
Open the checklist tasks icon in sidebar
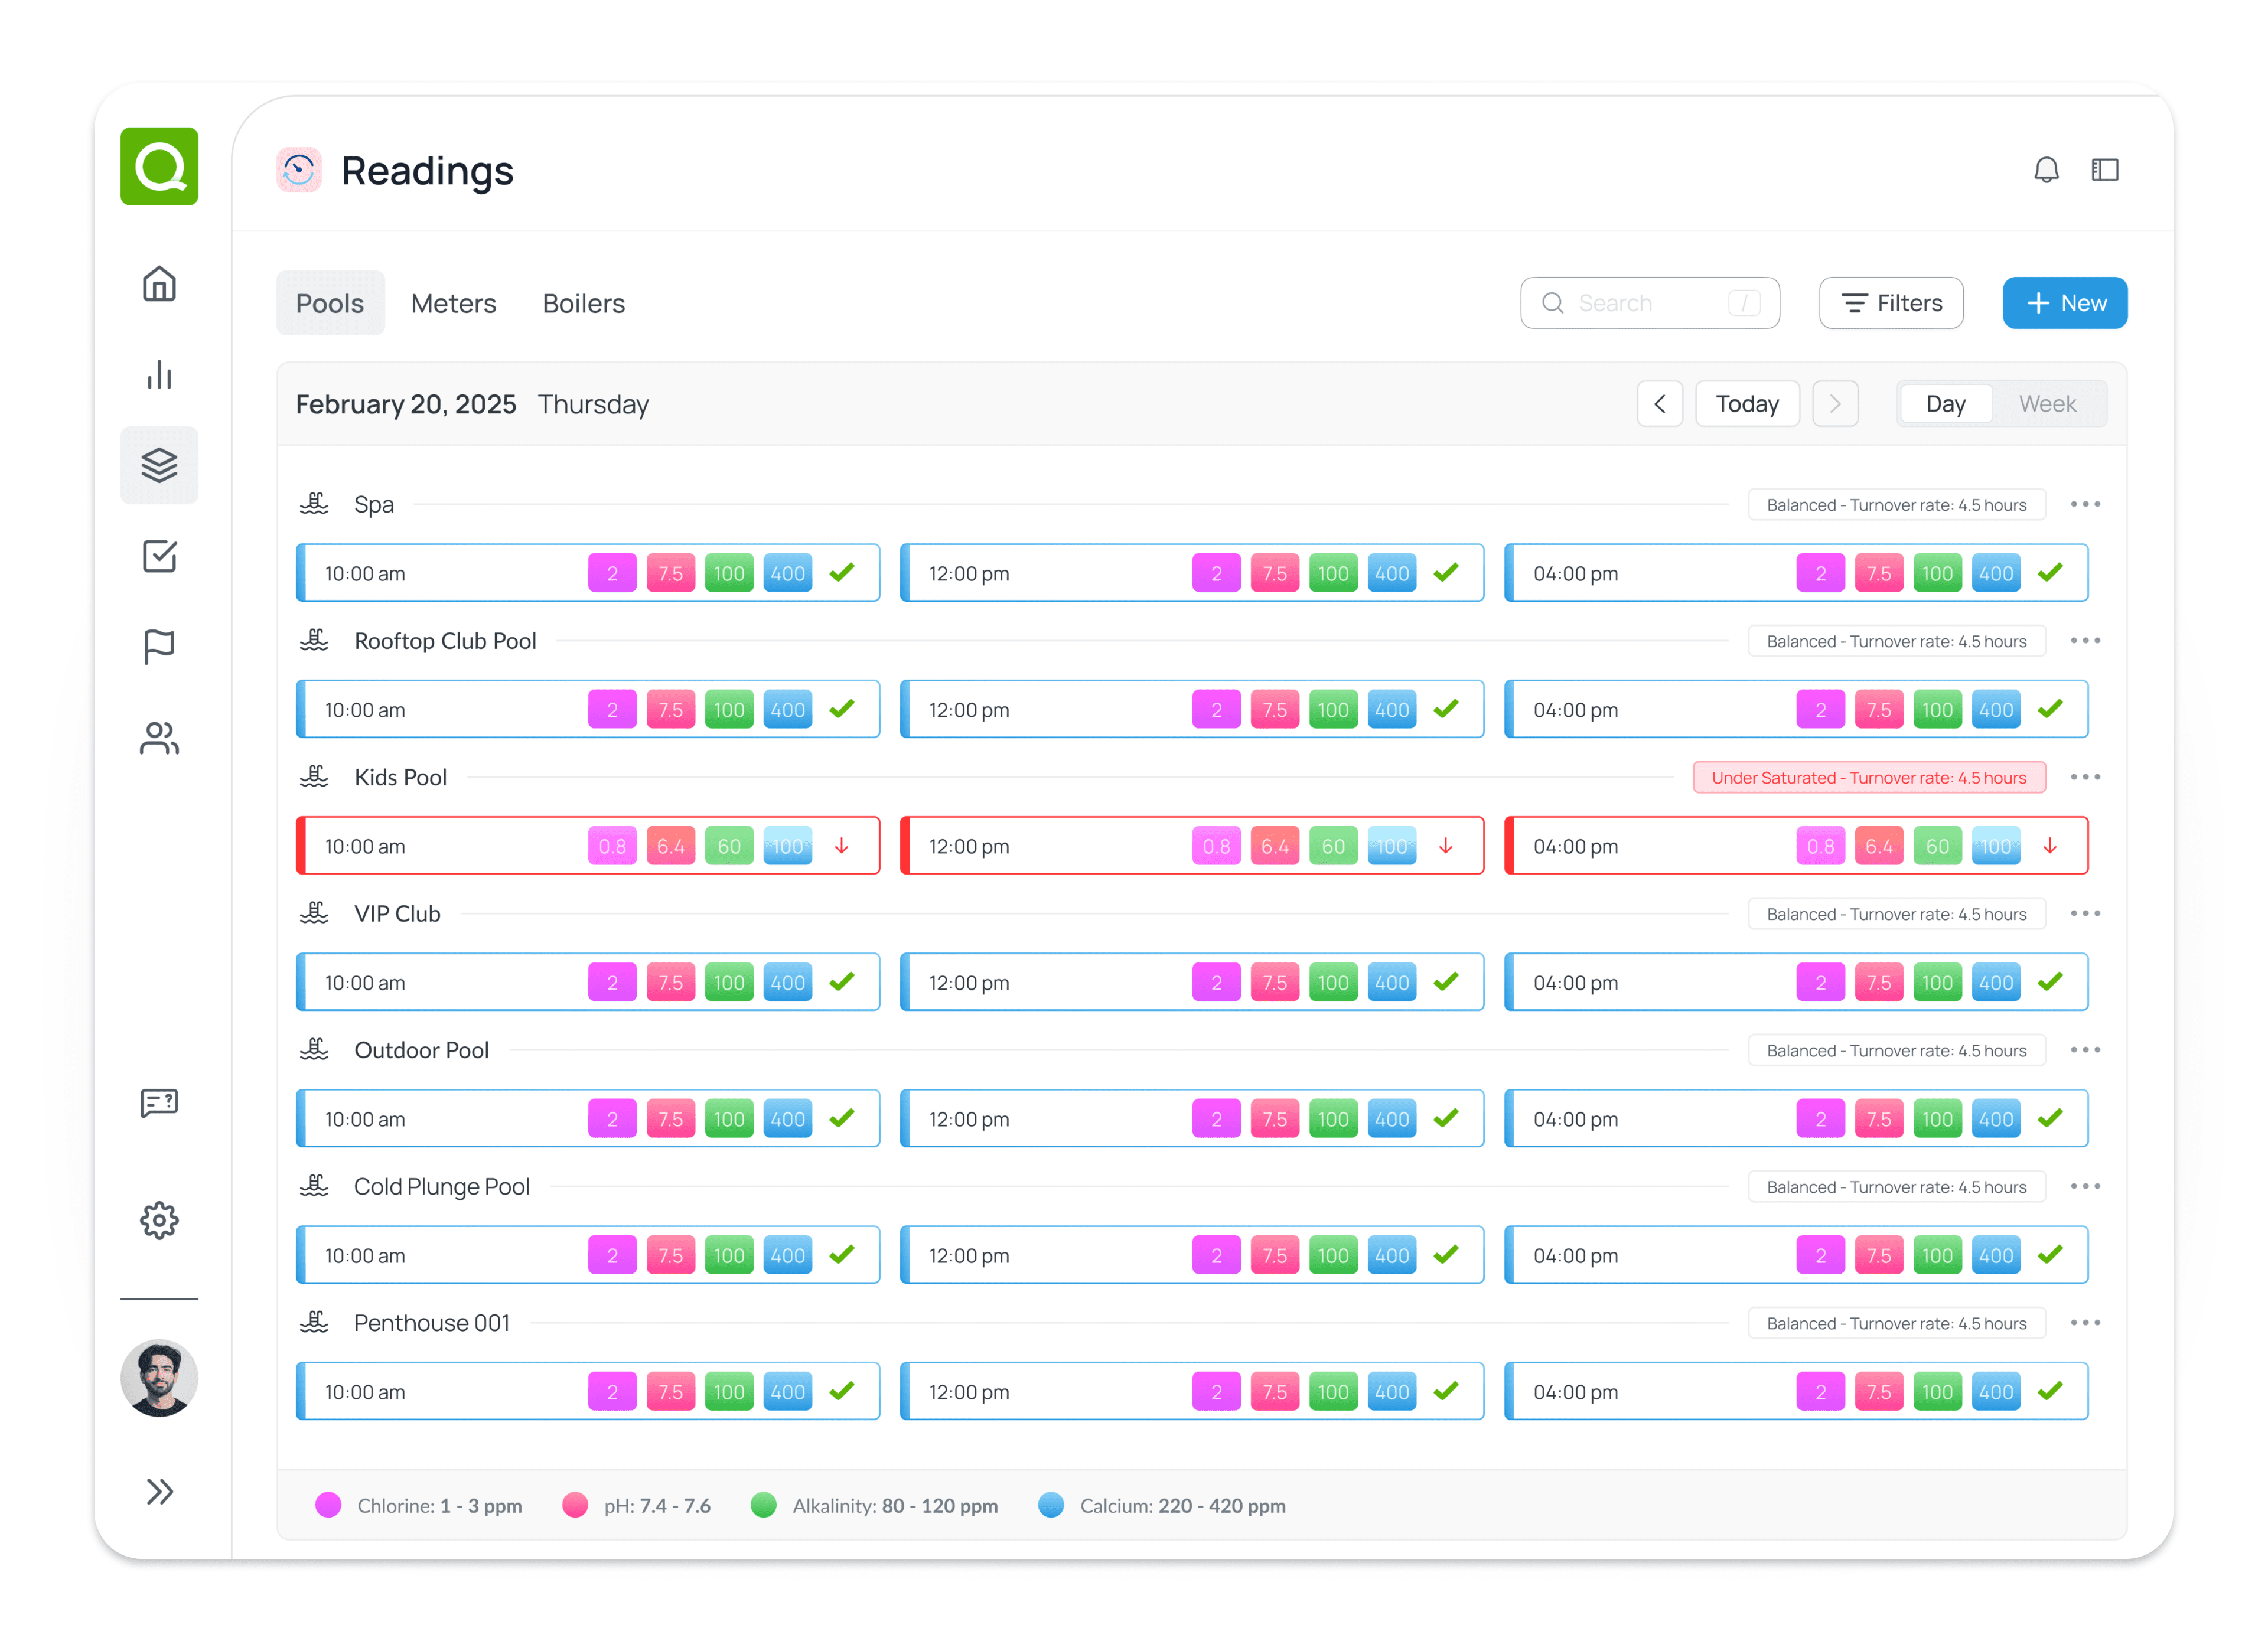coord(159,556)
